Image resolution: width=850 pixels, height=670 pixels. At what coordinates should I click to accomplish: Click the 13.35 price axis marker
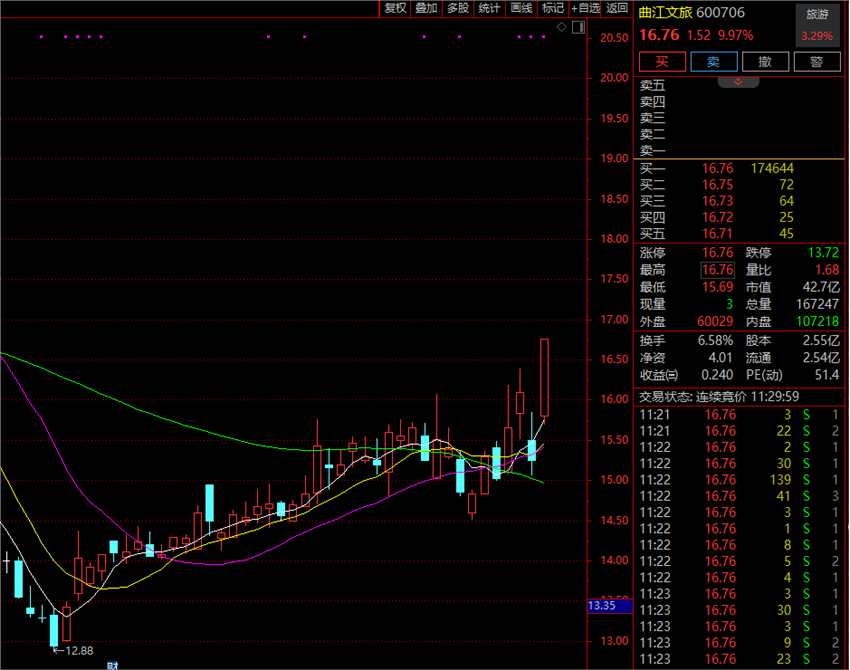[x=610, y=605]
